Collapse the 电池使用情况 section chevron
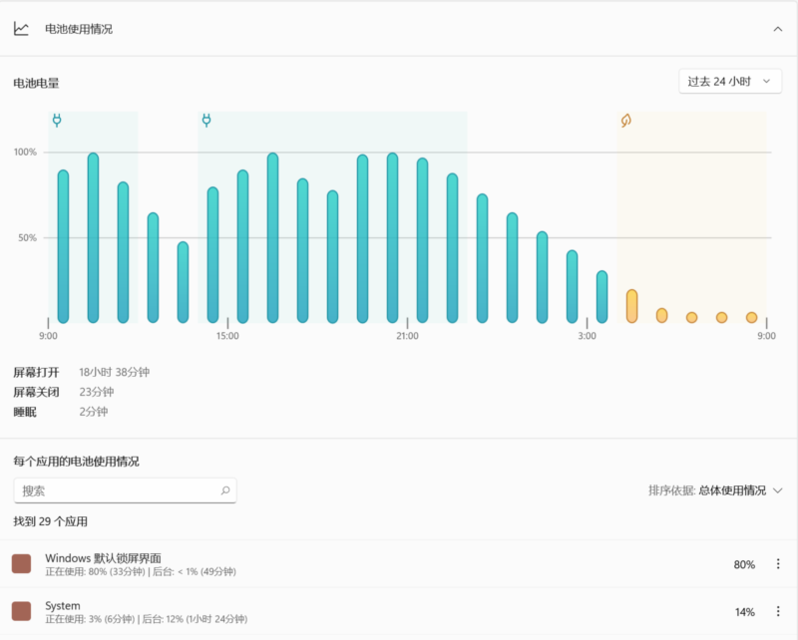Viewport: 798px width, 640px height. tap(777, 29)
